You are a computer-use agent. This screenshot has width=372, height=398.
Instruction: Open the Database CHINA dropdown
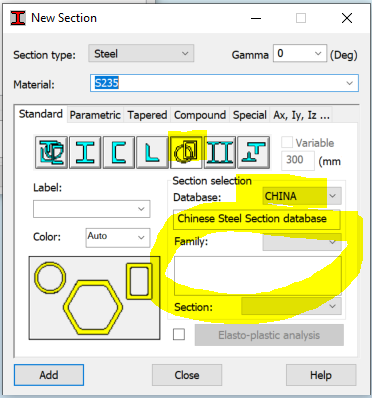302,196
